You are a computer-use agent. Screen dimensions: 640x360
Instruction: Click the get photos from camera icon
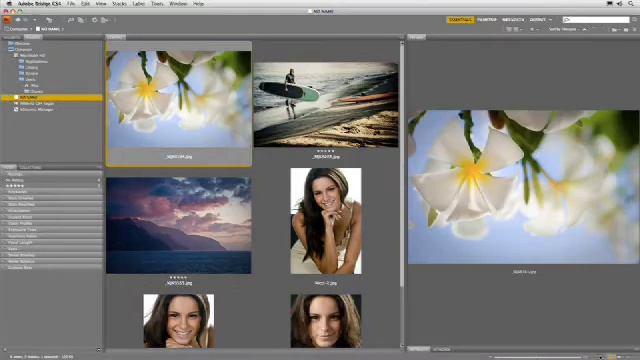click(x=71, y=20)
